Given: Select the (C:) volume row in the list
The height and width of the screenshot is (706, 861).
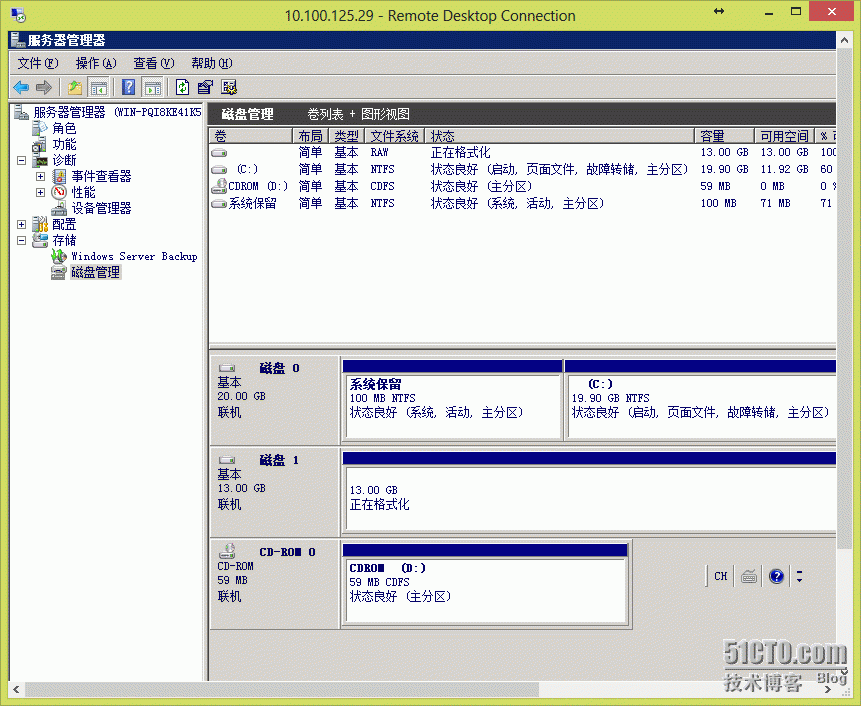Looking at the screenshot, I should click(x=523, y=170).
